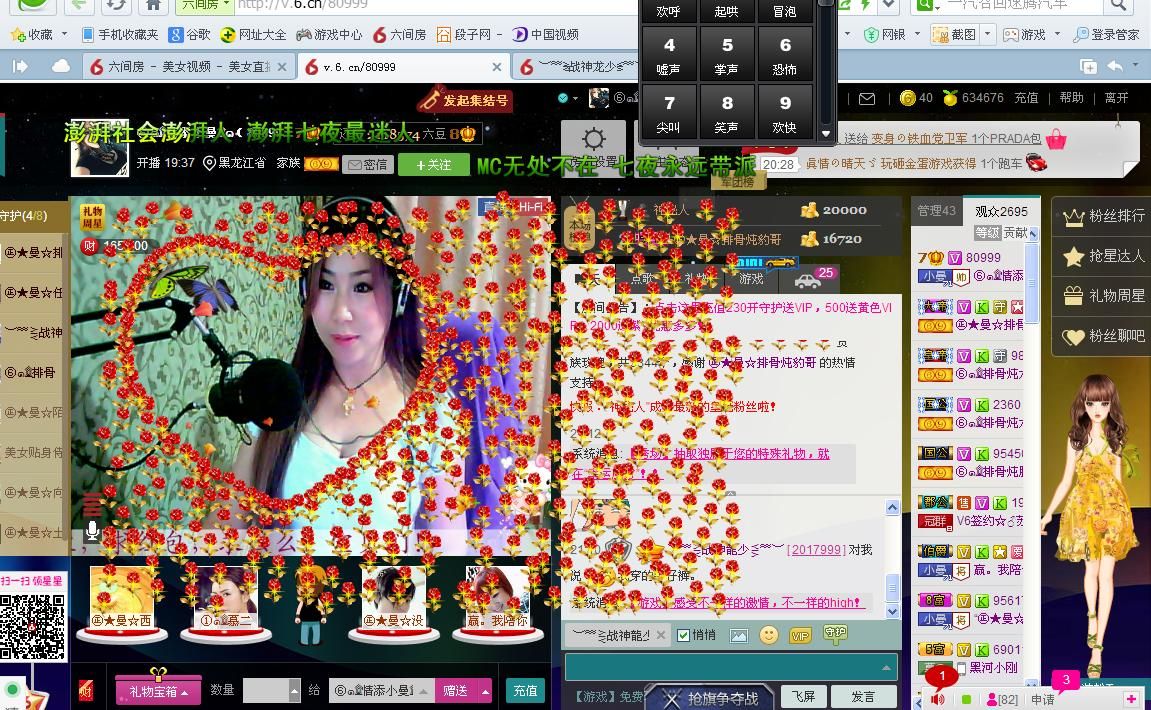
Task: Play sound effect 8 笑声
Action: coord(727,113)
